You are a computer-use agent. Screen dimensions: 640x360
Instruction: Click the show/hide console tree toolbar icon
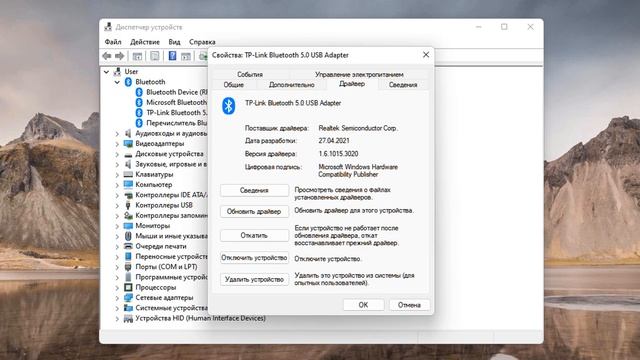[137, 56]
